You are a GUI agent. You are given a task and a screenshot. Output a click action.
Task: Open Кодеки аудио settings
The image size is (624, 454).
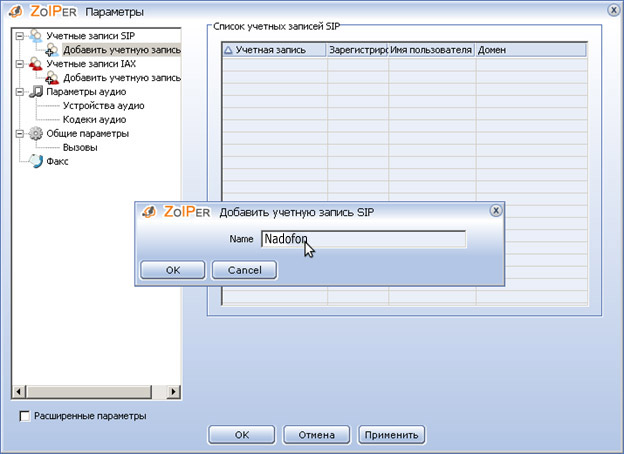click(94, 120)
